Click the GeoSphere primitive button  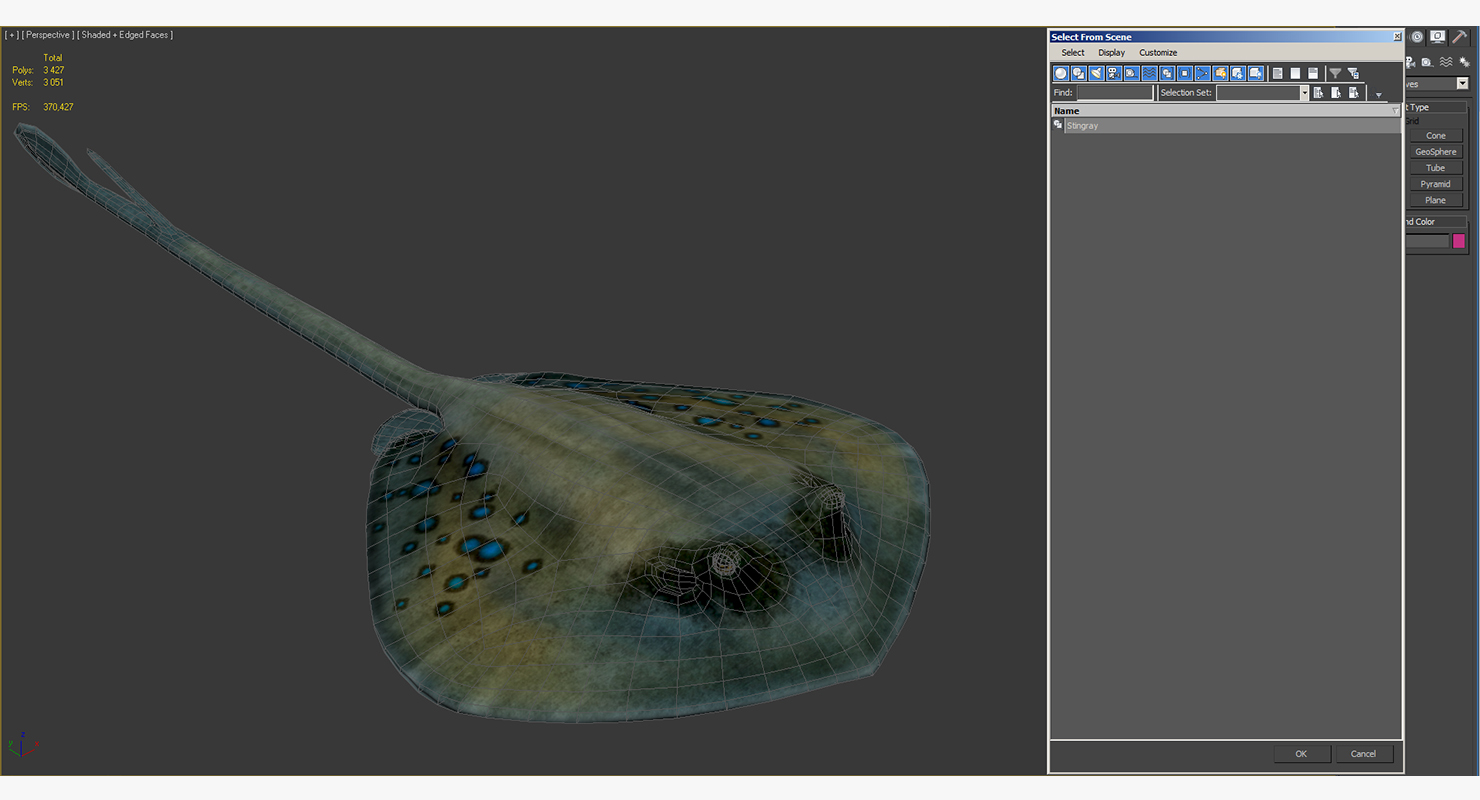point(1435,152)
